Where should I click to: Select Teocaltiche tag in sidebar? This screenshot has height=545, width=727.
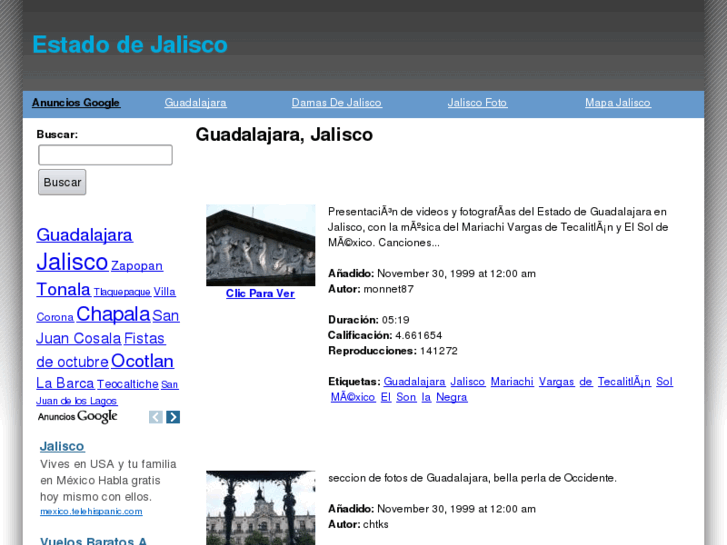click(x=128, y=384)
